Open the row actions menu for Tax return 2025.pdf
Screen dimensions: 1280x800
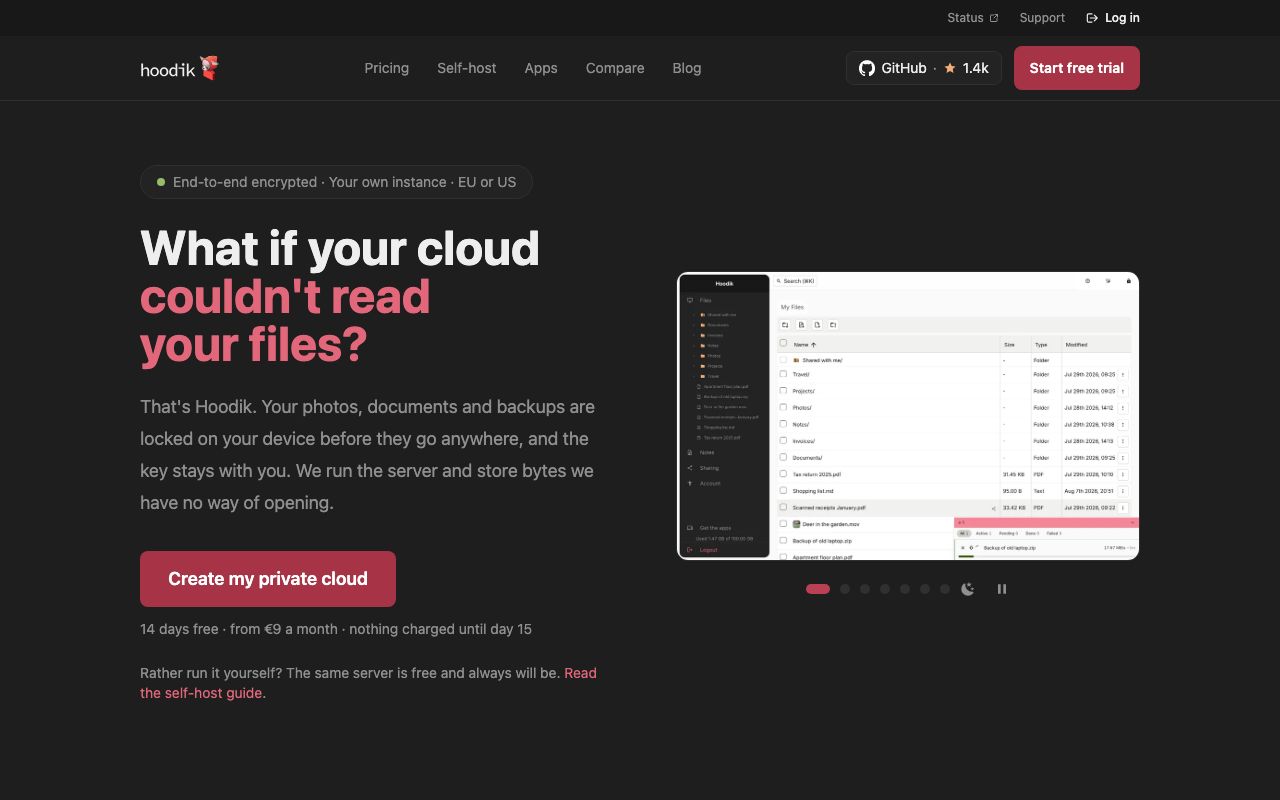(1123, 475)
